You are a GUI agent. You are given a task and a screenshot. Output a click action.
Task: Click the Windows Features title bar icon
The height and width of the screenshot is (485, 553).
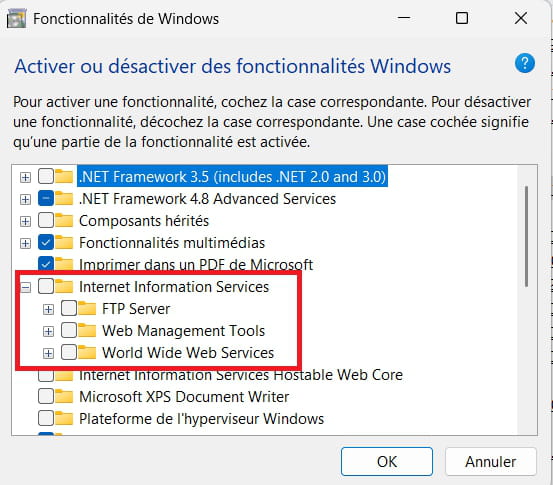pos(16,19)
